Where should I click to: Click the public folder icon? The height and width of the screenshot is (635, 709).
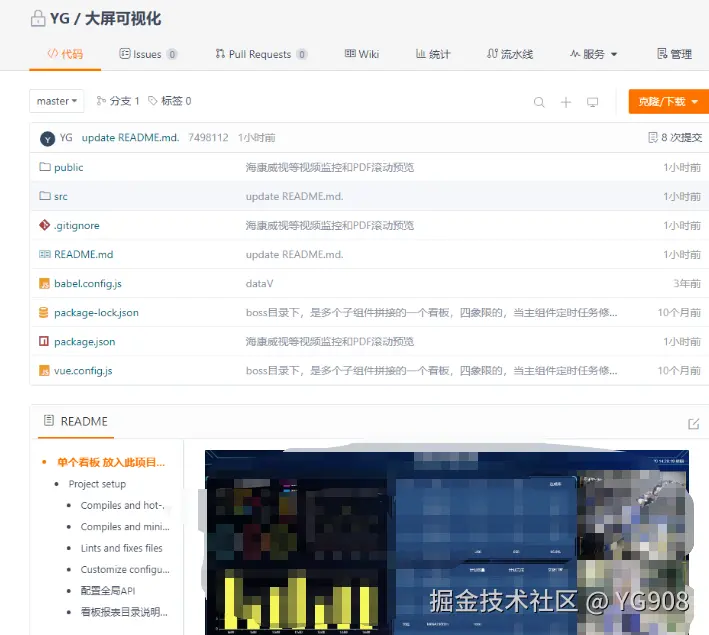pyautogui.click(x=44, y=167)
